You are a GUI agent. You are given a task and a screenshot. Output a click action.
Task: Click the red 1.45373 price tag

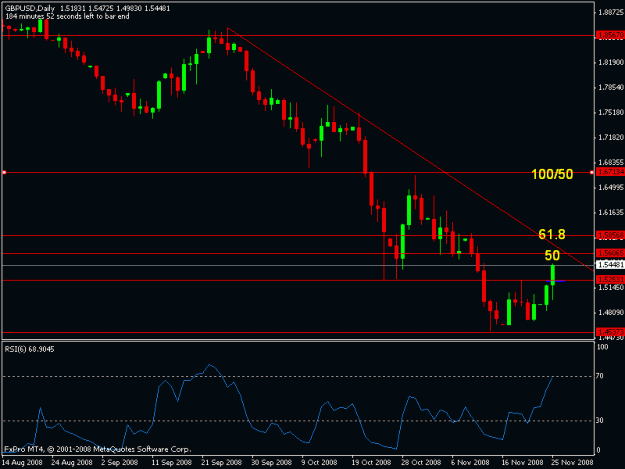[610, 332]
